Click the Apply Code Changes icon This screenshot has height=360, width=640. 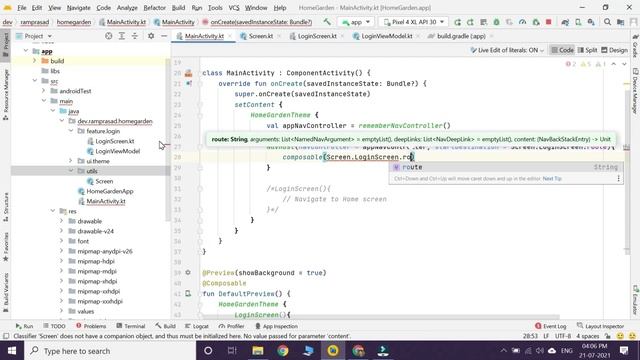point(484,22)
